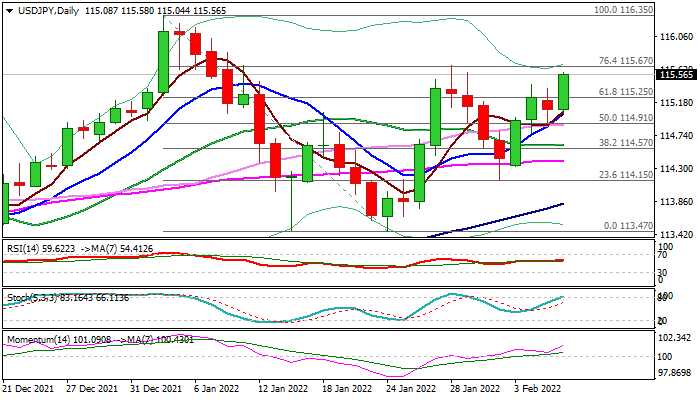Viewport: 700px width, 400px height.
Task: Click the 21 Dec 2021 date label
Action: pos(30,389)
